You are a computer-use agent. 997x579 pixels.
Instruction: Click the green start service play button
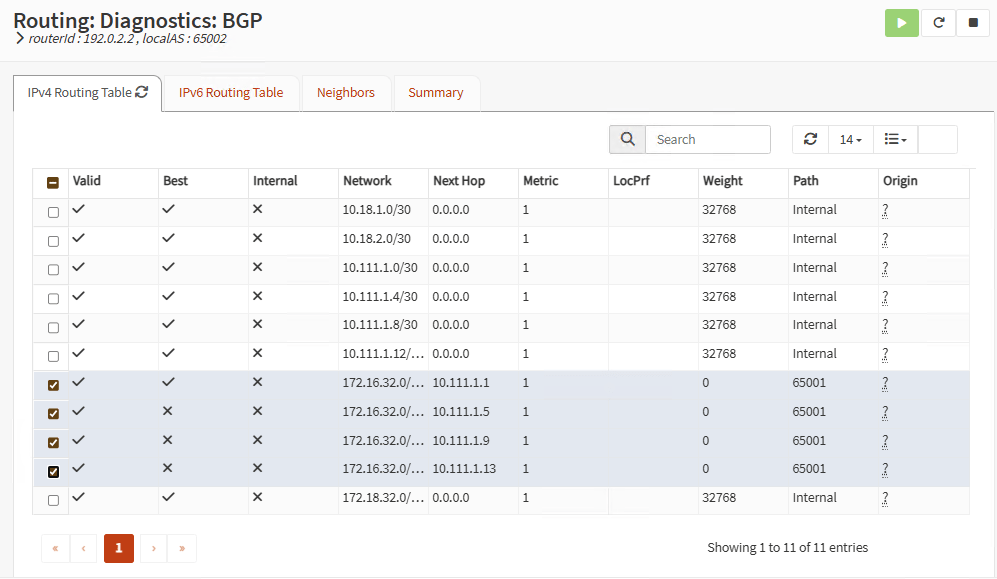[x=901, y=23]
